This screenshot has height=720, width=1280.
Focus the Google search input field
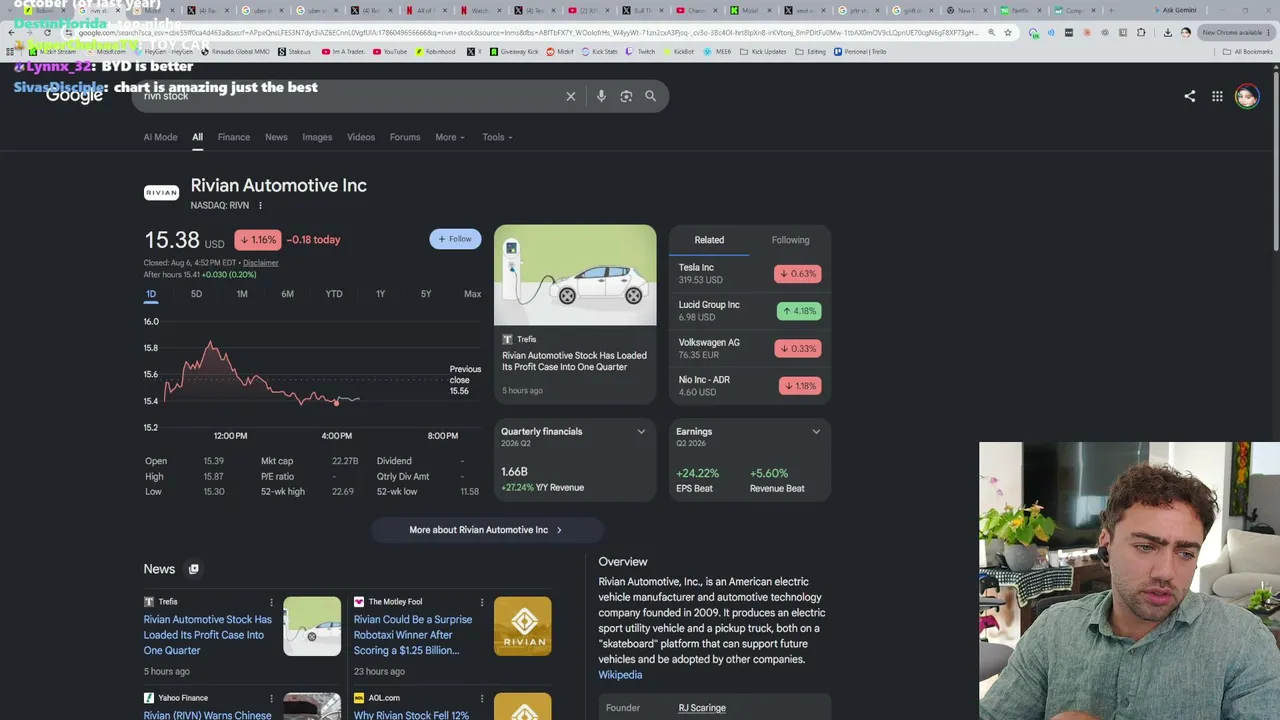[350, 96]
